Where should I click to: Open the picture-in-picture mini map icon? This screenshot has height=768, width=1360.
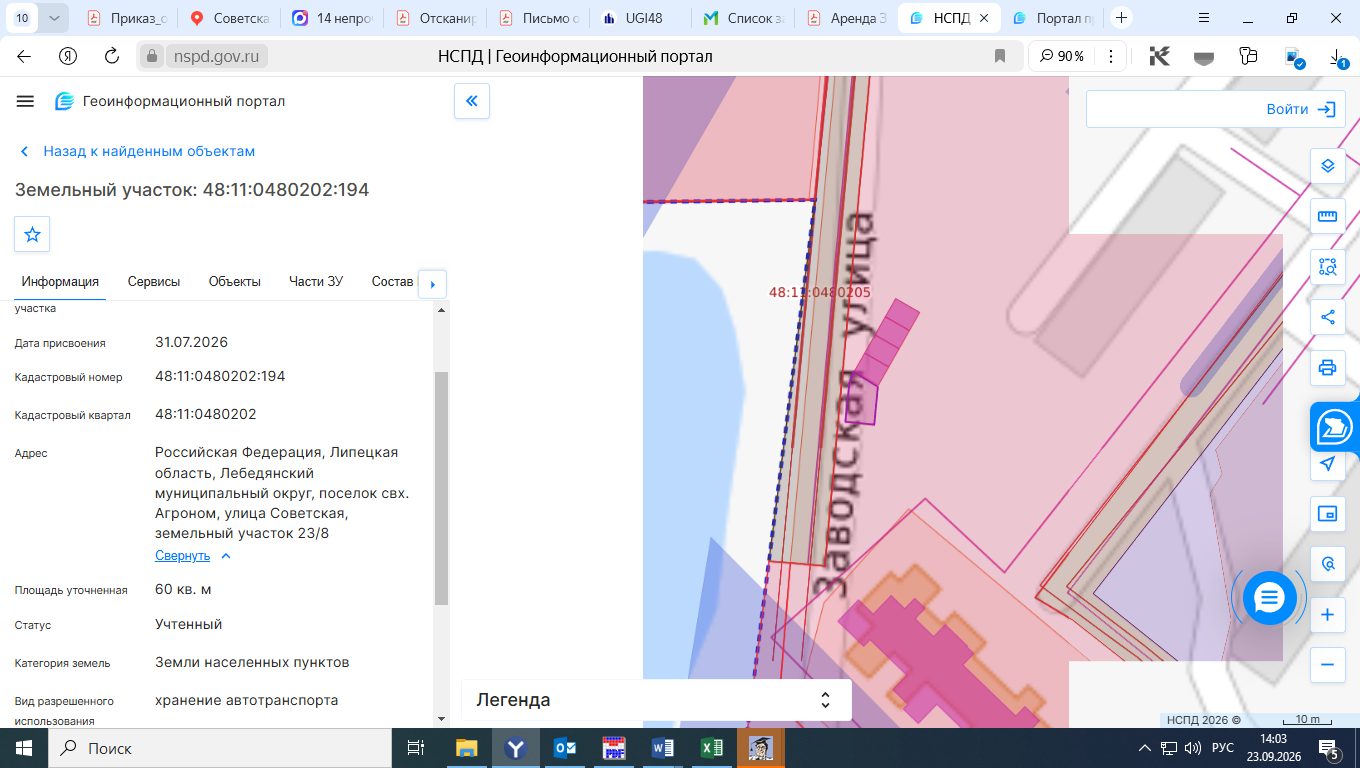(x=1328, y=514)
